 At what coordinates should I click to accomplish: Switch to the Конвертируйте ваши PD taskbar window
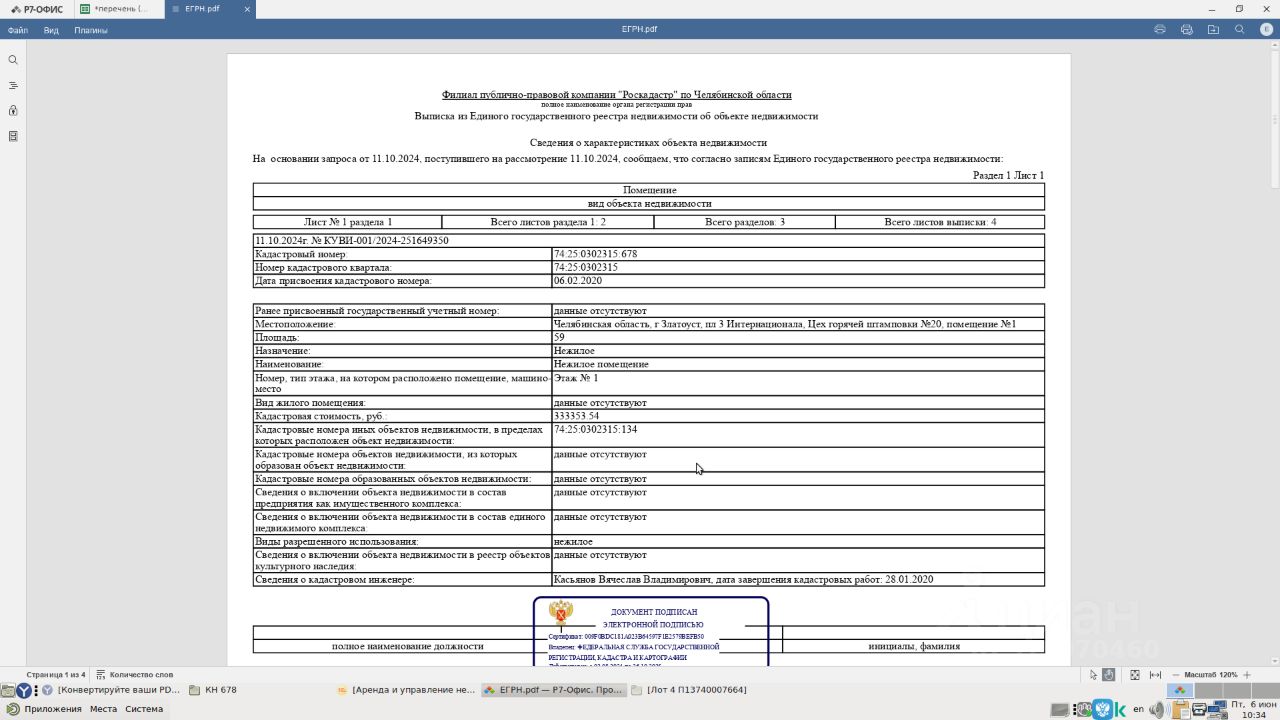pos(111,690)
